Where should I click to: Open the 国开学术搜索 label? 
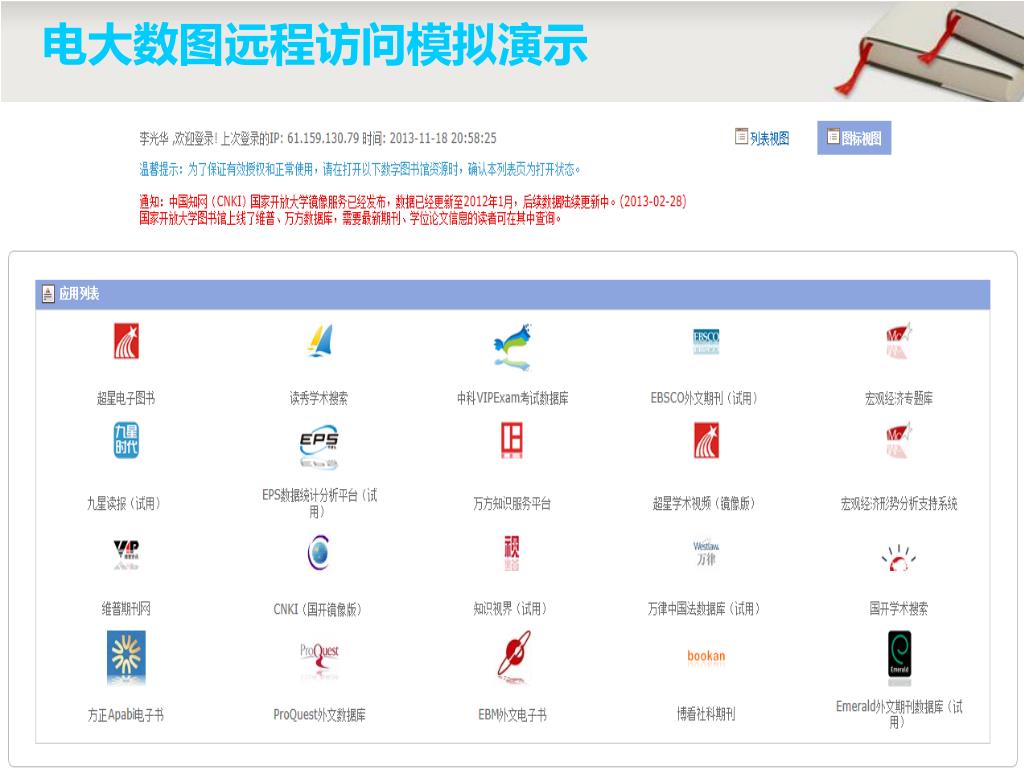click(899, 609)
